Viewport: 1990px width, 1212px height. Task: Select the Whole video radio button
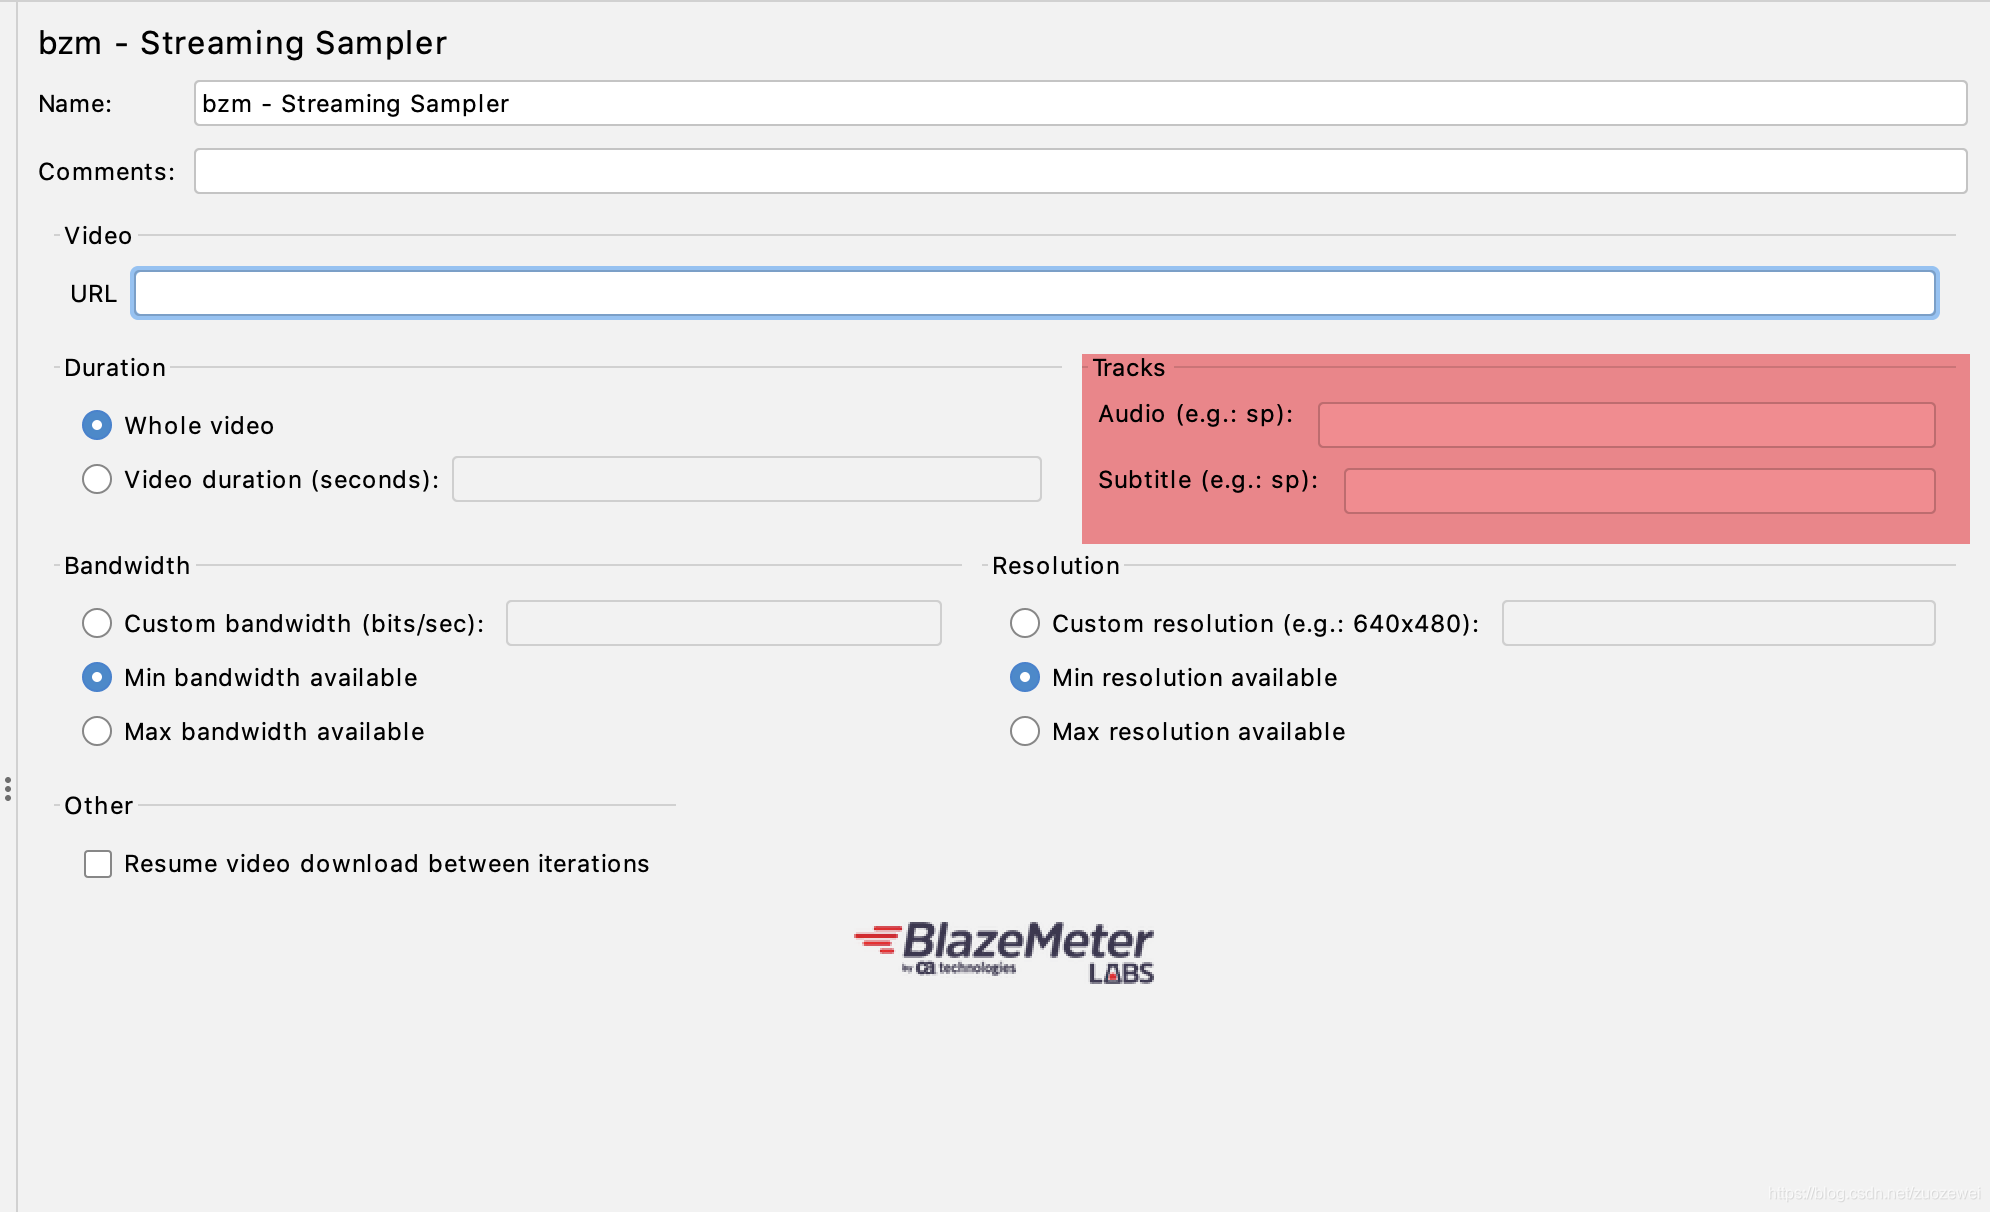(x=97, y=425)
